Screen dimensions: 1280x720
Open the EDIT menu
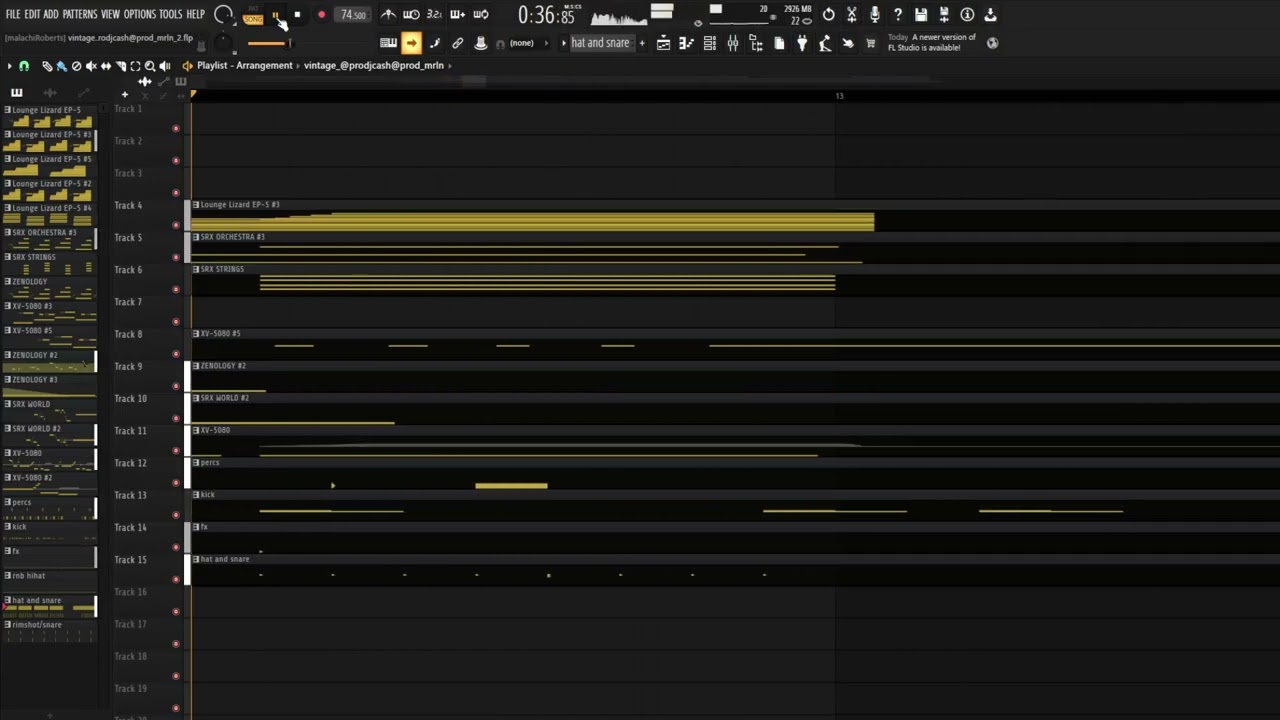(x=33, y=14)
